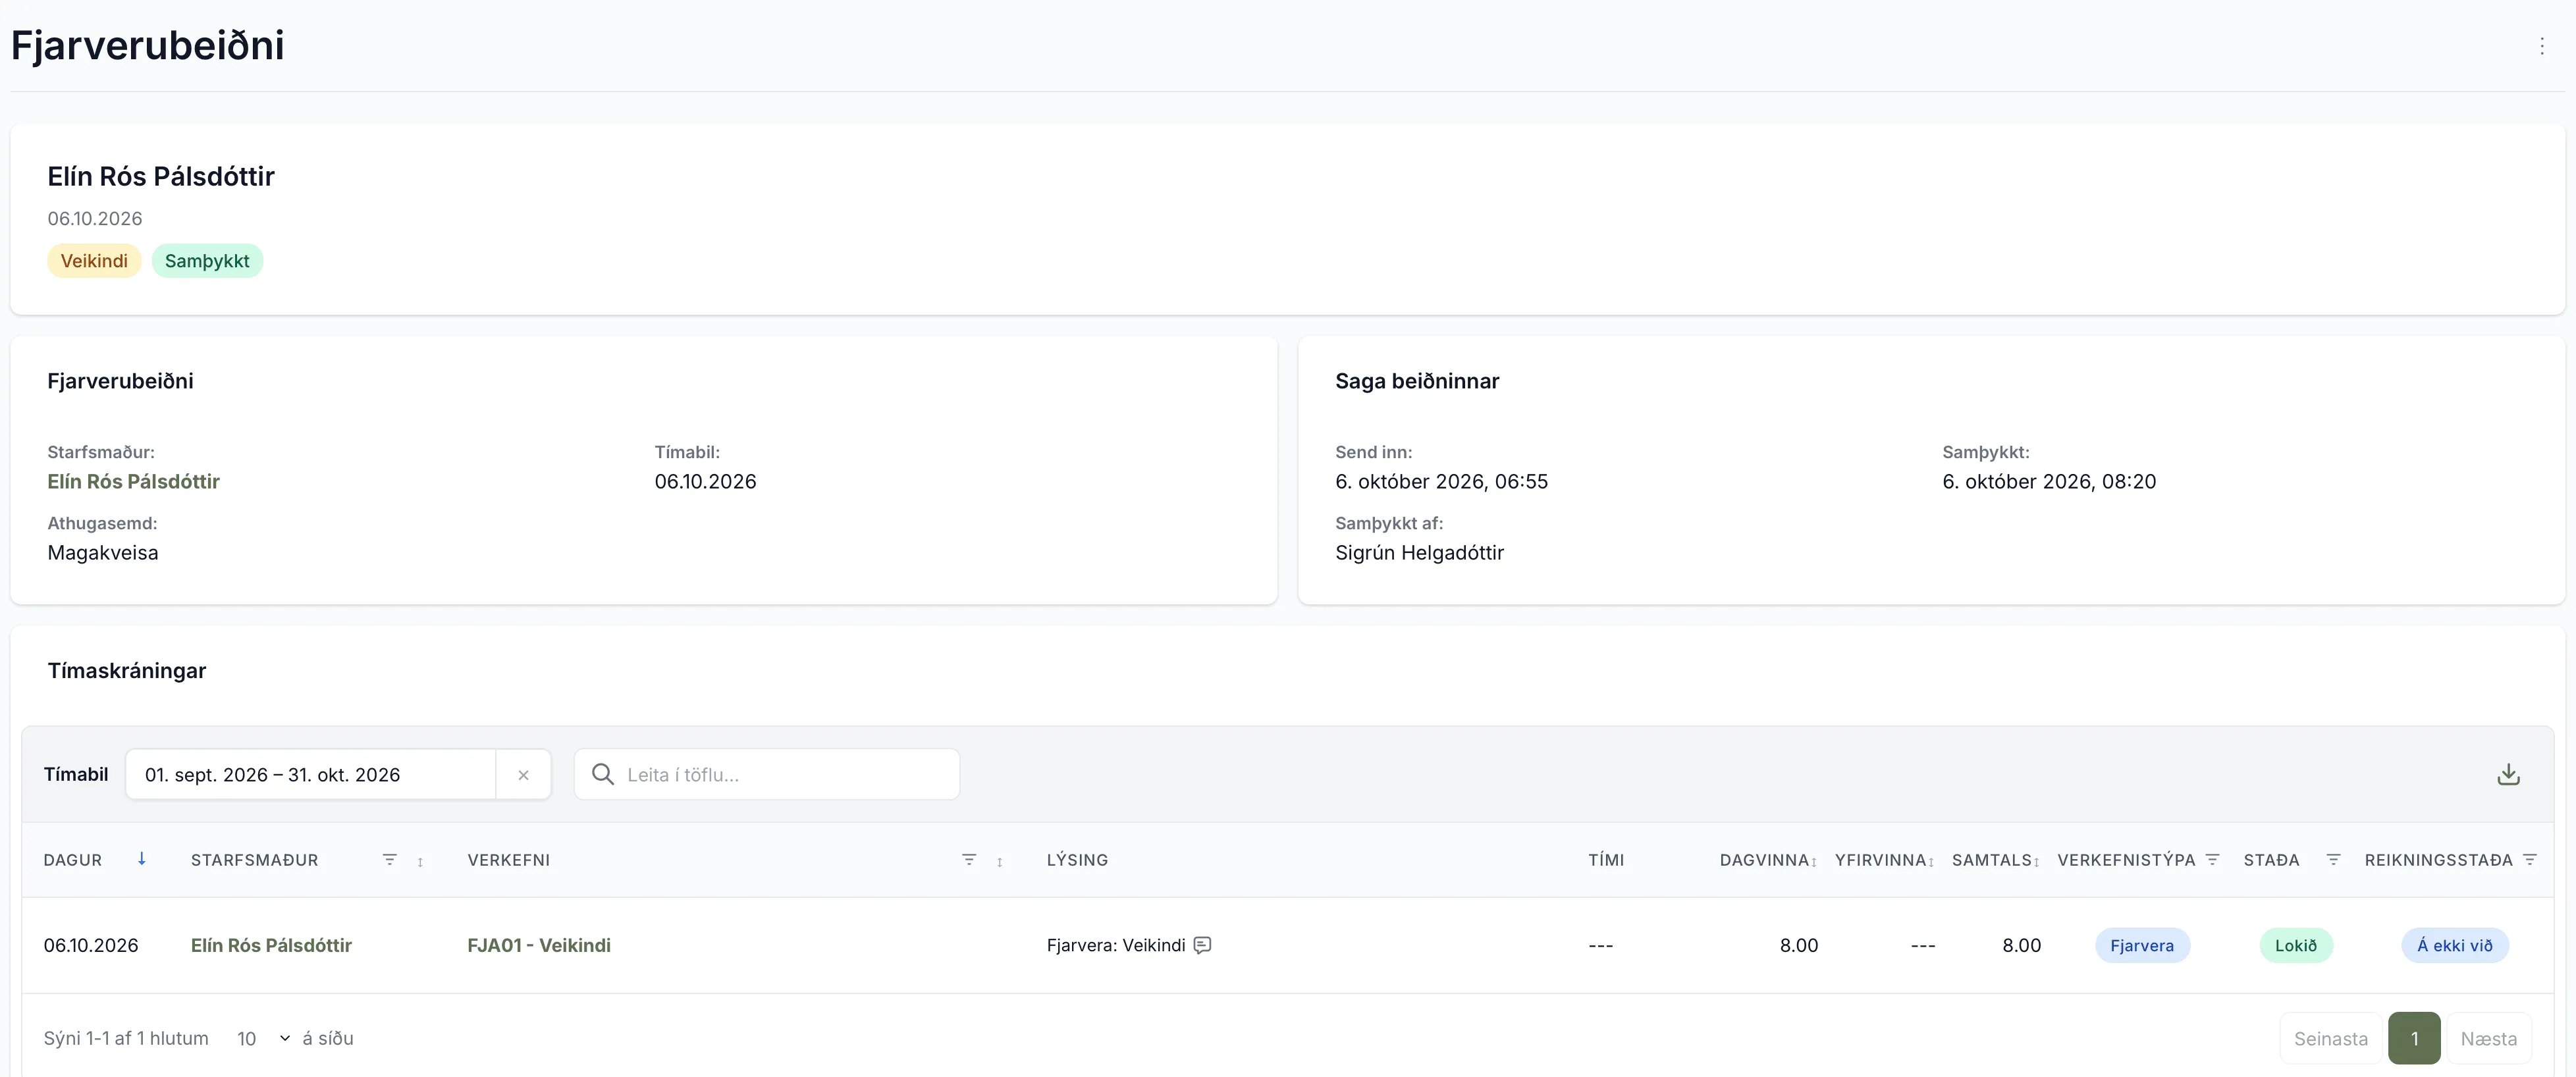2576x1077 pixels.
Task: Click the Tími column header
Action: click(x=1606, y=860)
